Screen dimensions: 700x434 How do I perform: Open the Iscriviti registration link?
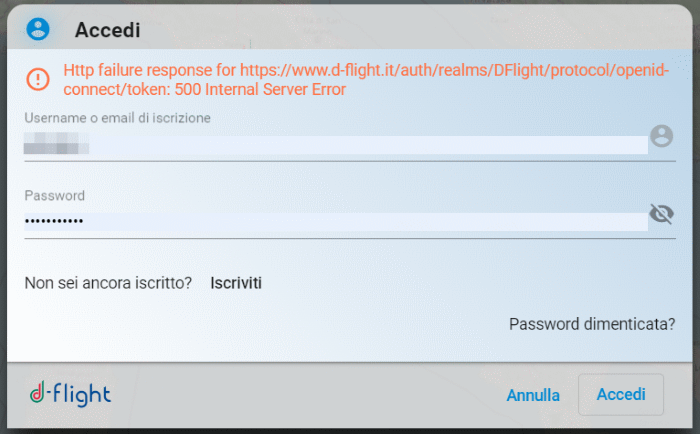click(x=236, y=283)
